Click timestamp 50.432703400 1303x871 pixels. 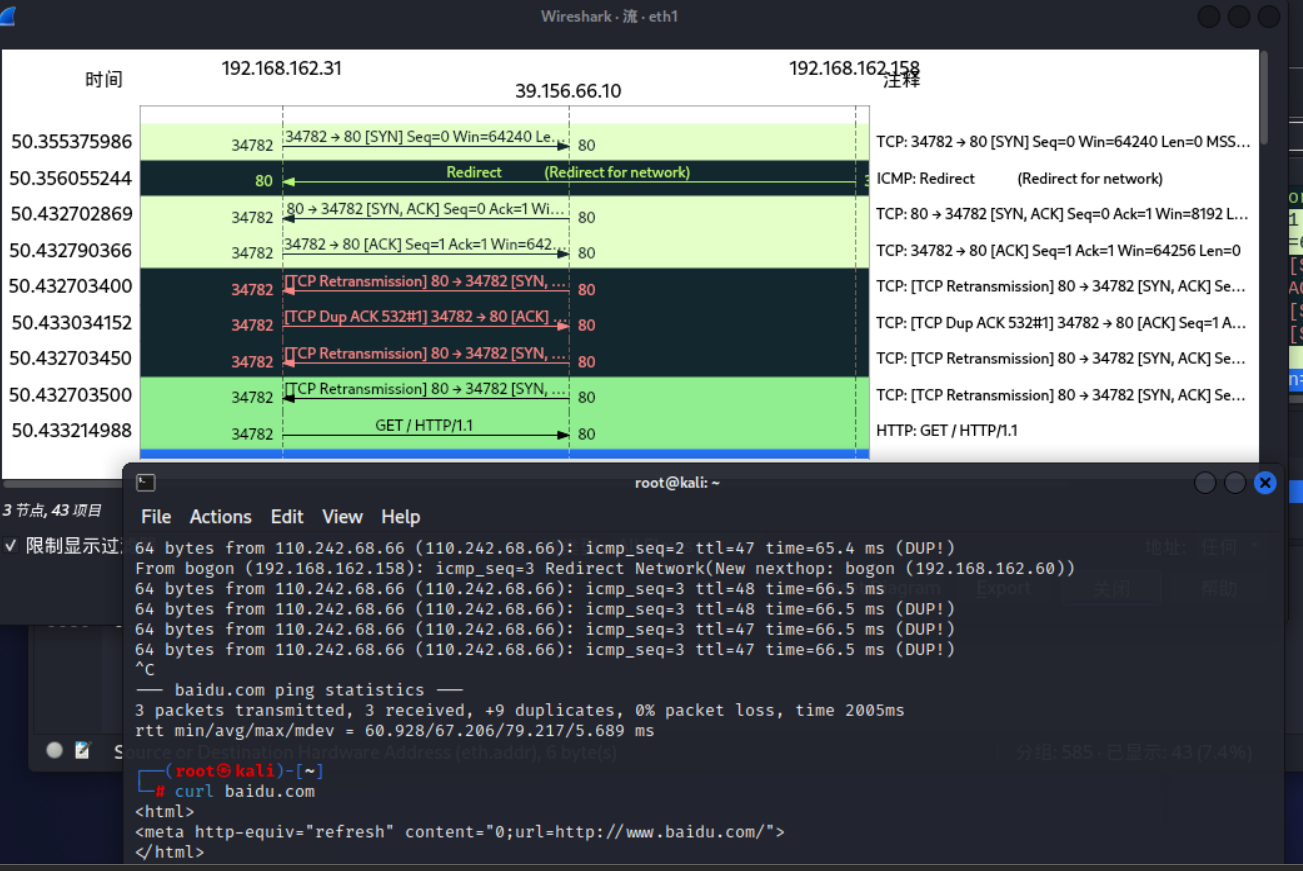click(x=71, y=286)
